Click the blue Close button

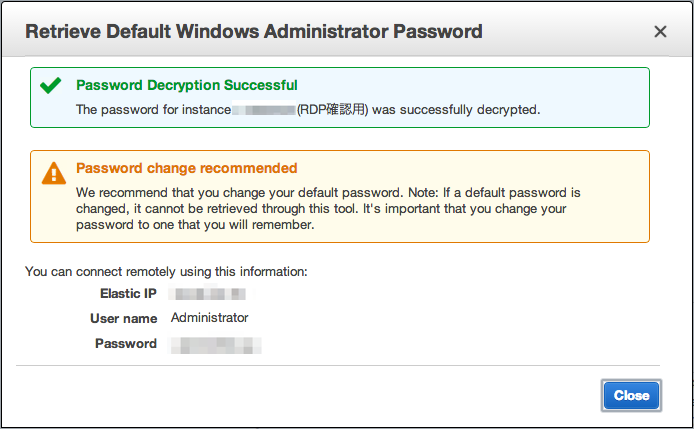click(631, 395)
